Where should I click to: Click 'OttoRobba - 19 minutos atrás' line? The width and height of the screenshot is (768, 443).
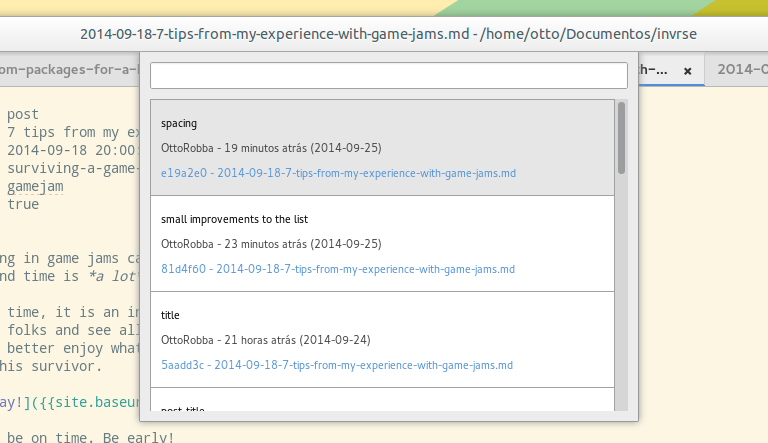(x=271, y=148)
